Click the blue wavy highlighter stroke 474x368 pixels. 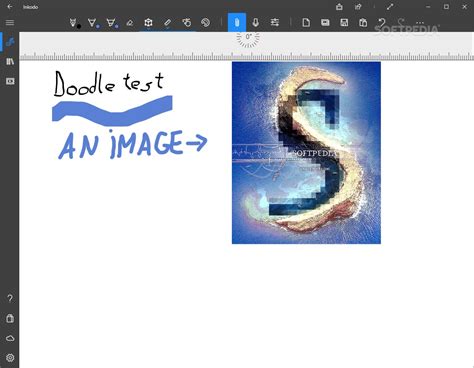click(112, 111)
